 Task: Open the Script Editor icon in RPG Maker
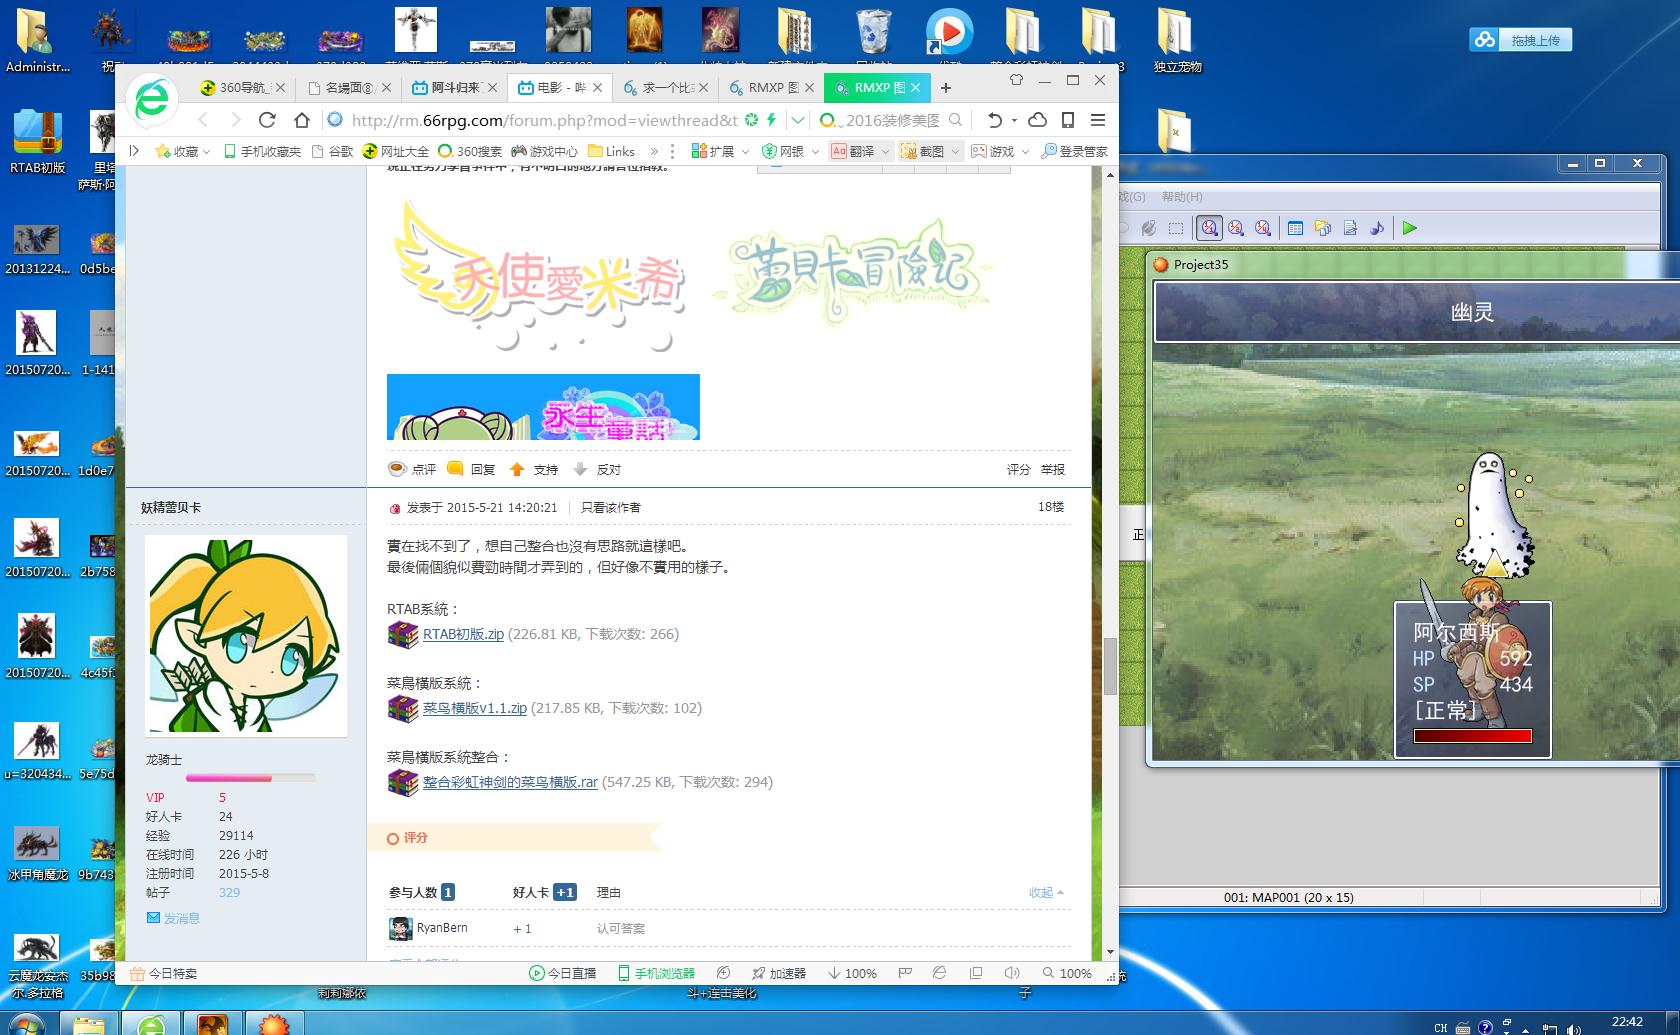[x=1350, y=228]
